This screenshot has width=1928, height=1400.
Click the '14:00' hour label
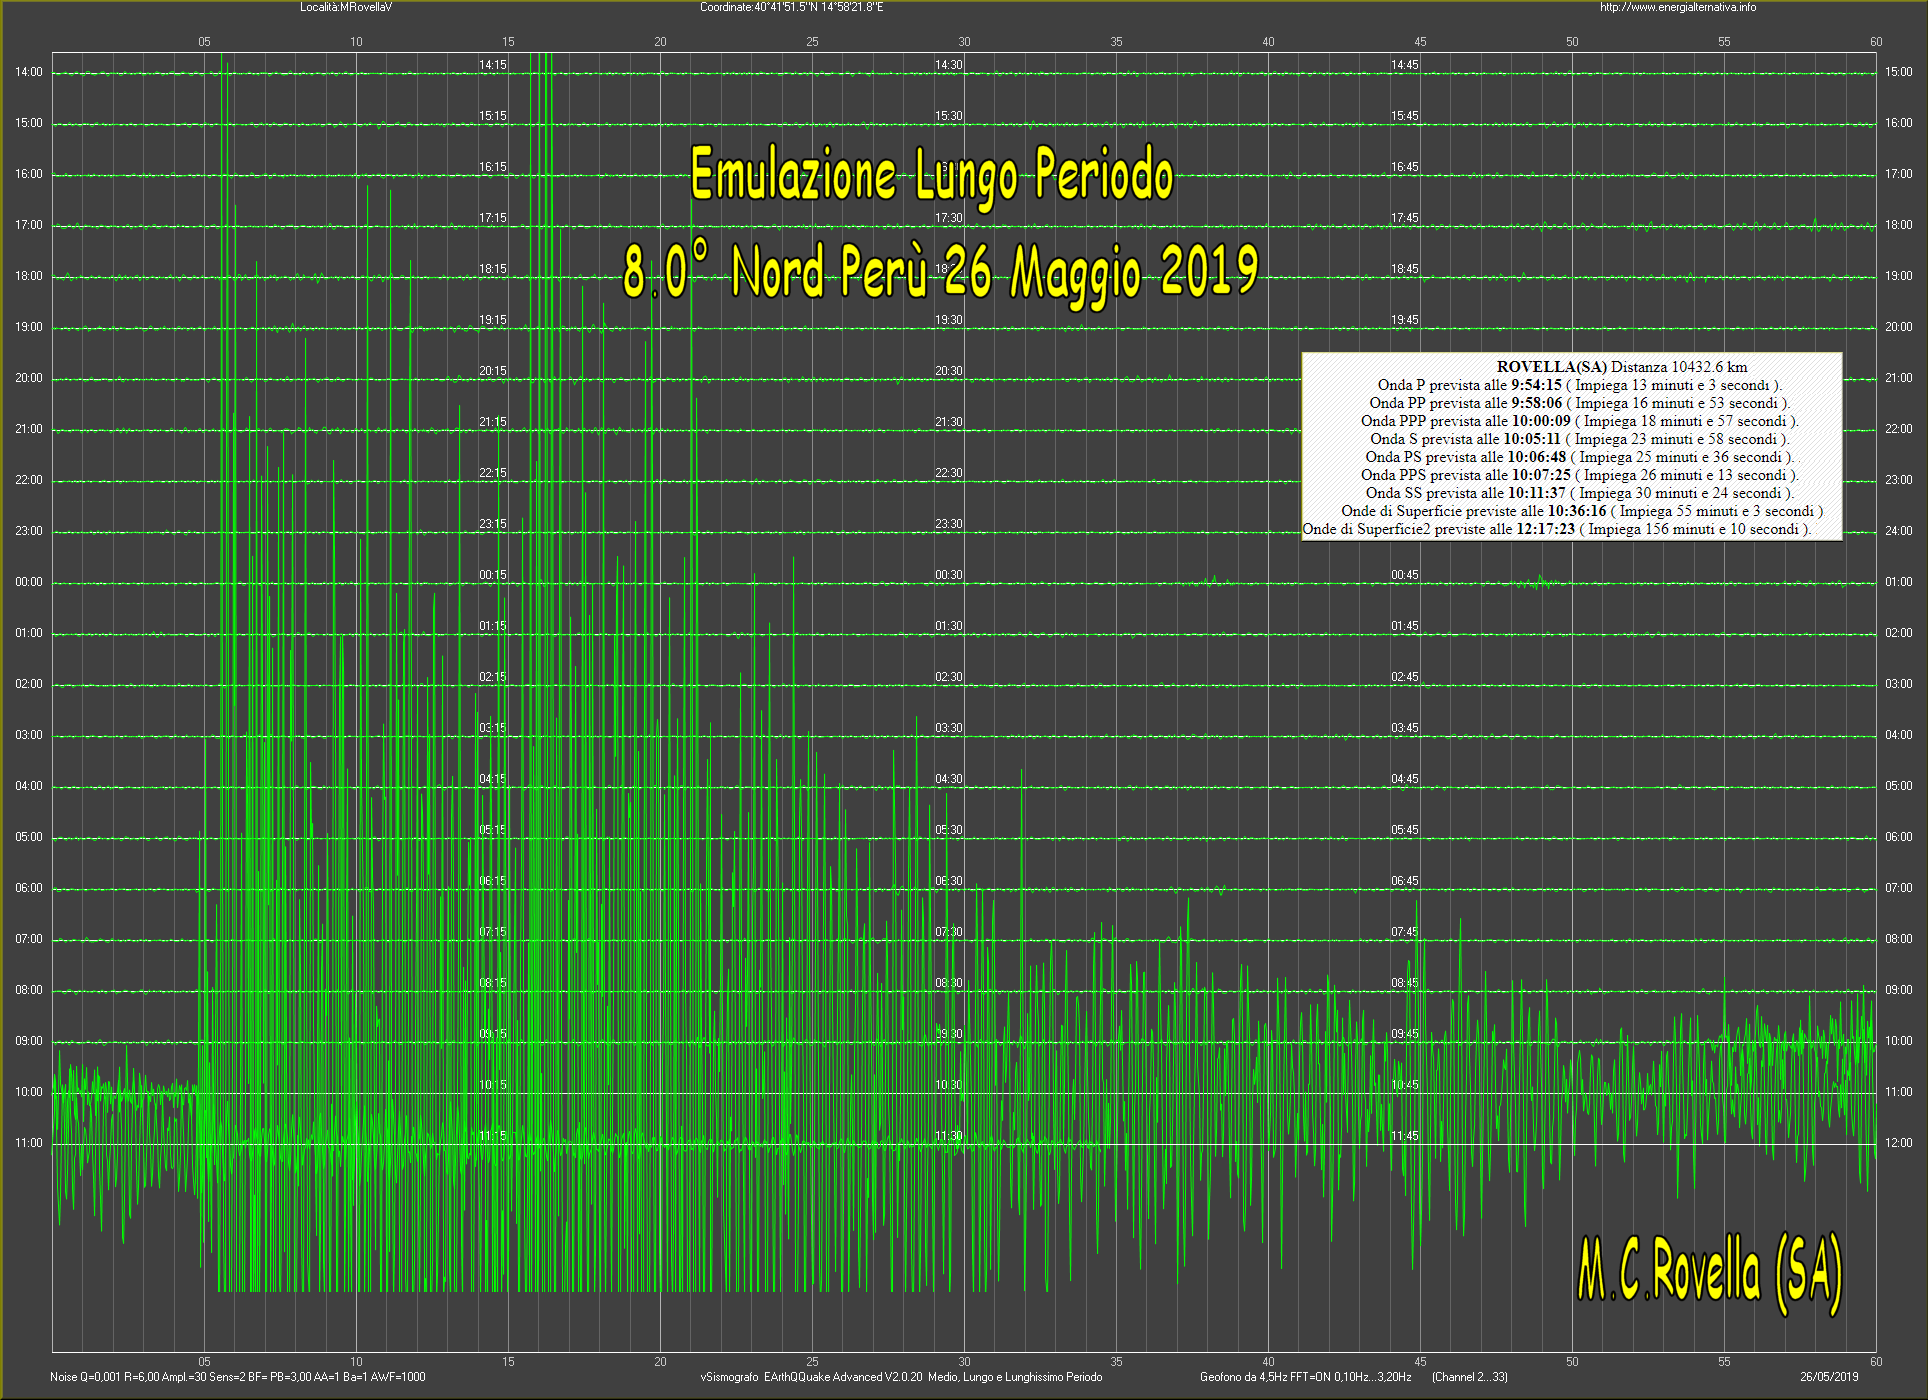pyautogui.click(x=29, y=72)
